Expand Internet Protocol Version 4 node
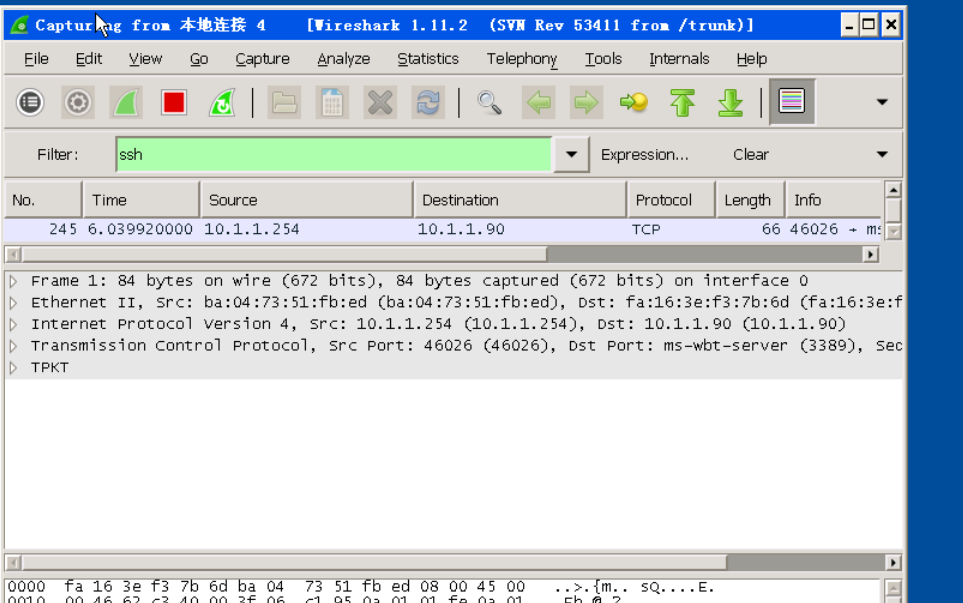Screen dimensions: 963x603 point(14,324)
